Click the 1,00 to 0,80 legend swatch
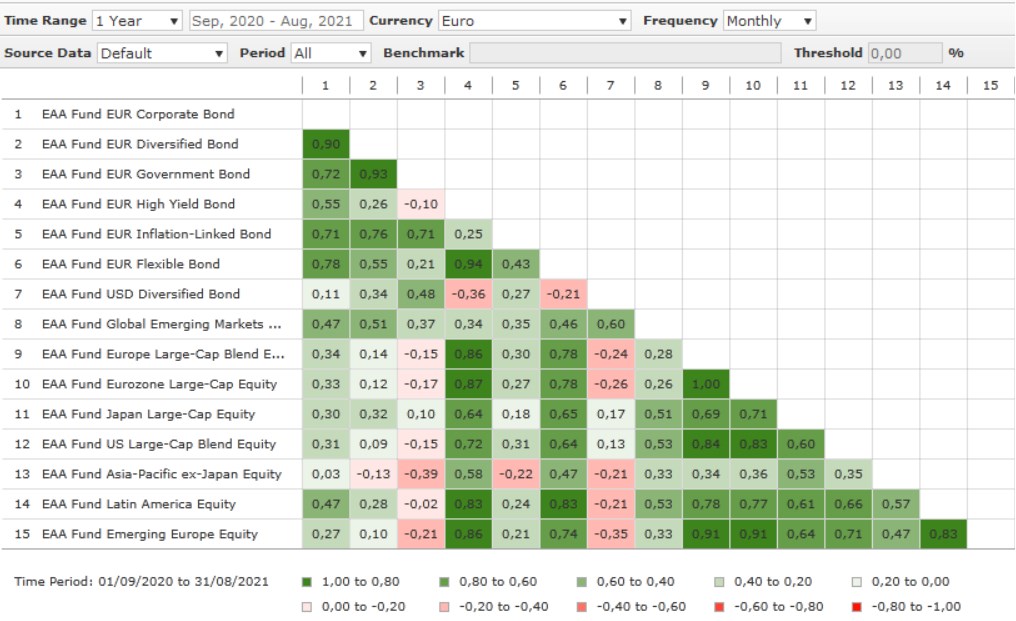 pyautogui.click(x=305, y=581)
